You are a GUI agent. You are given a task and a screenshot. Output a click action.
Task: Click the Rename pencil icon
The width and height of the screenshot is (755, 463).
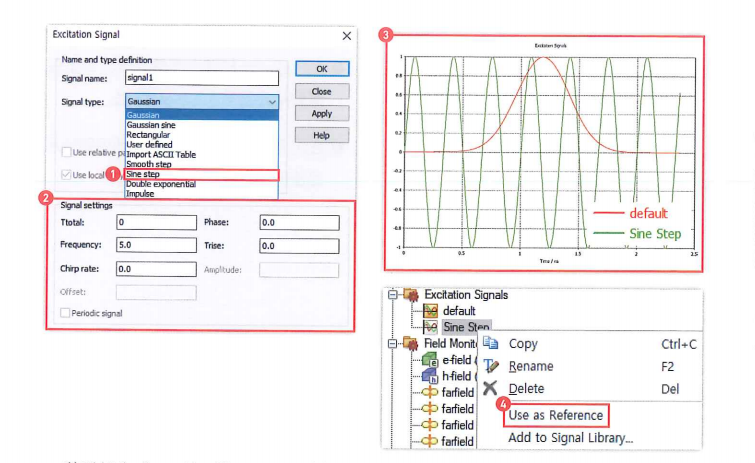pyautogui.click(x=491, y=366)
